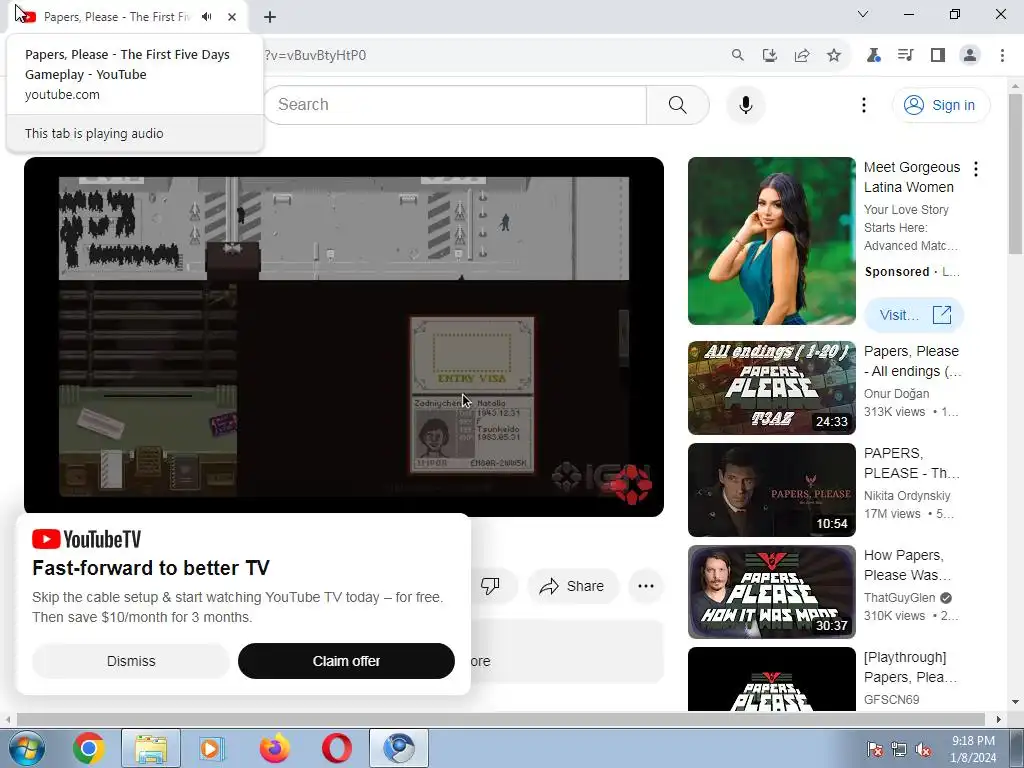Launch Firefox from the taskbar

click(274, 748)
